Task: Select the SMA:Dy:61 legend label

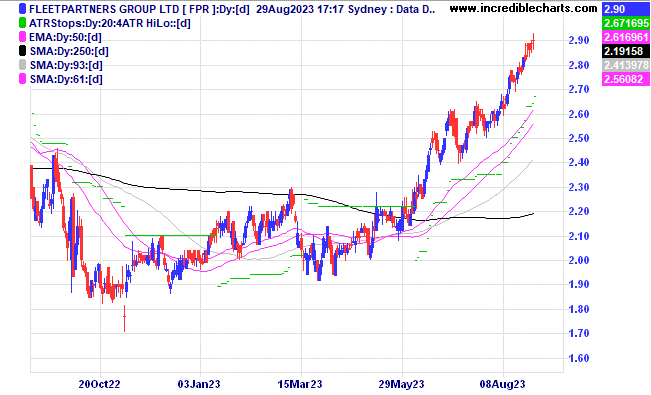Action: (66, 79)
